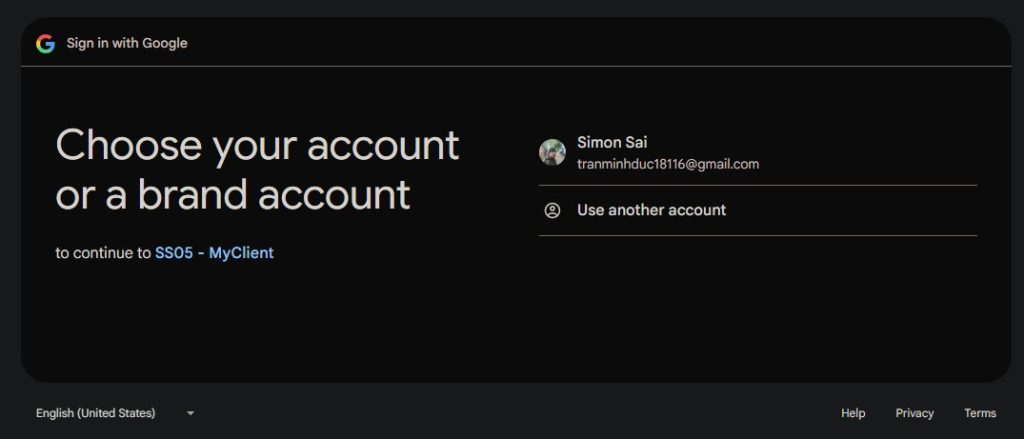1024x439 pixels.
Task: Click the word or in the heading
Action: click(72, 194)
